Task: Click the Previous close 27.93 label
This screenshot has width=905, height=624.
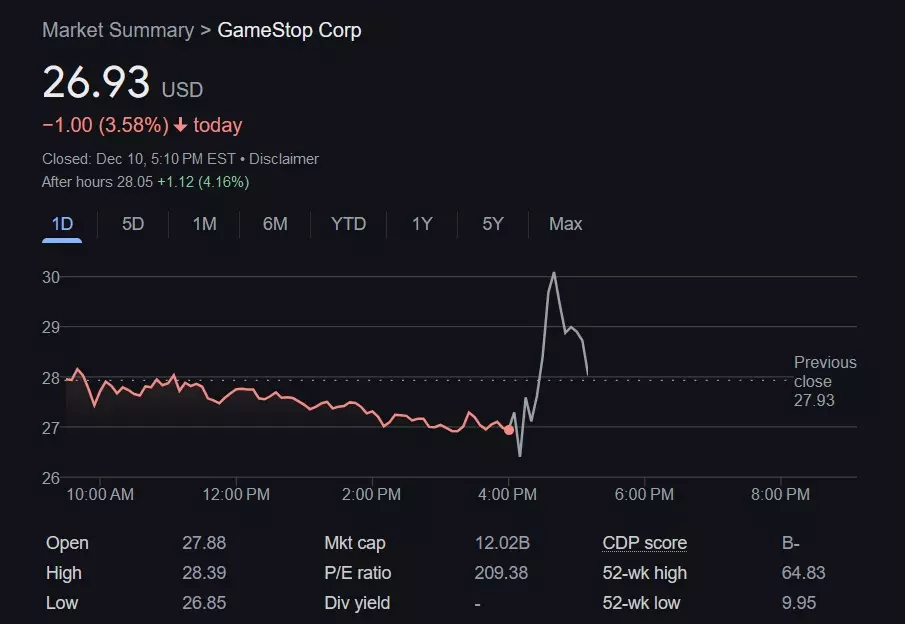Action: (824, 381)
